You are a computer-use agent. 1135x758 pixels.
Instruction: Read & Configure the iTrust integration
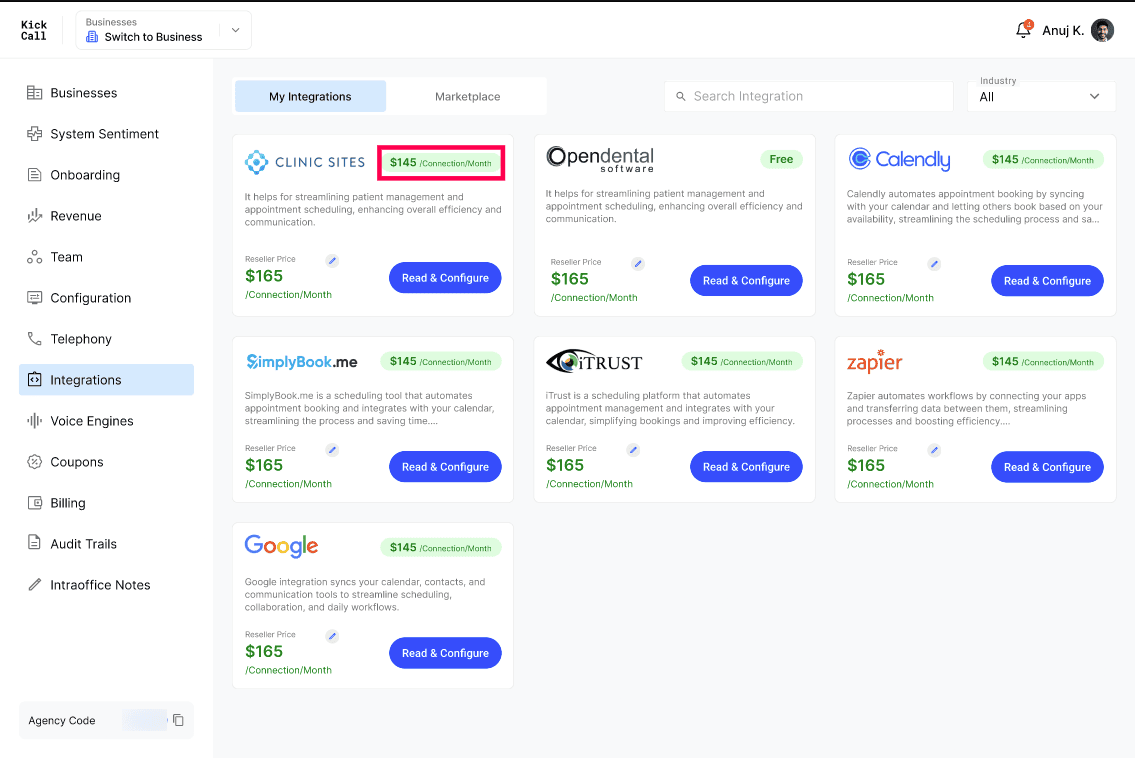click(x=746, y=467)
